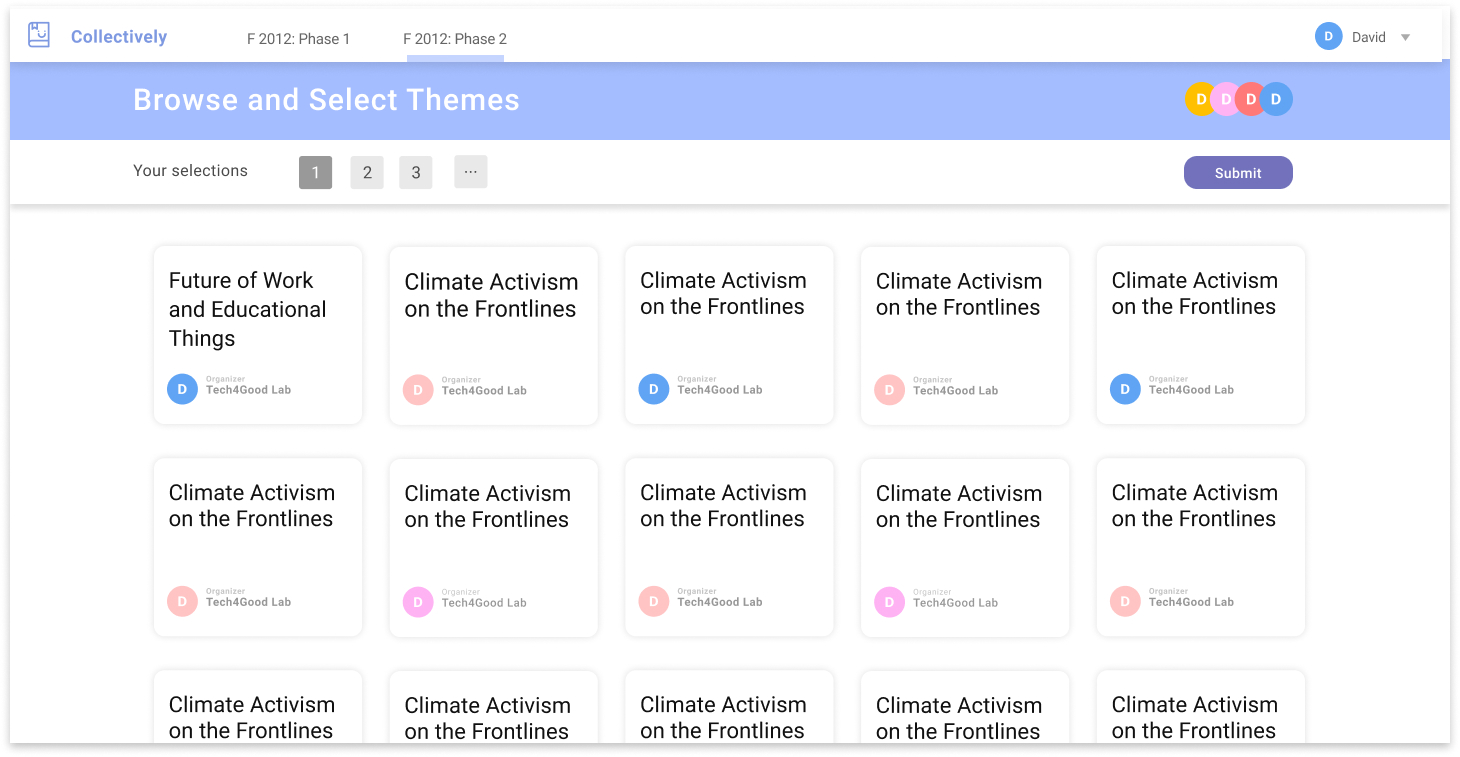This screenshot has height=757, width=1460.
Task: Click the blue collaborator avatar in the banner
Action: 1277,99
